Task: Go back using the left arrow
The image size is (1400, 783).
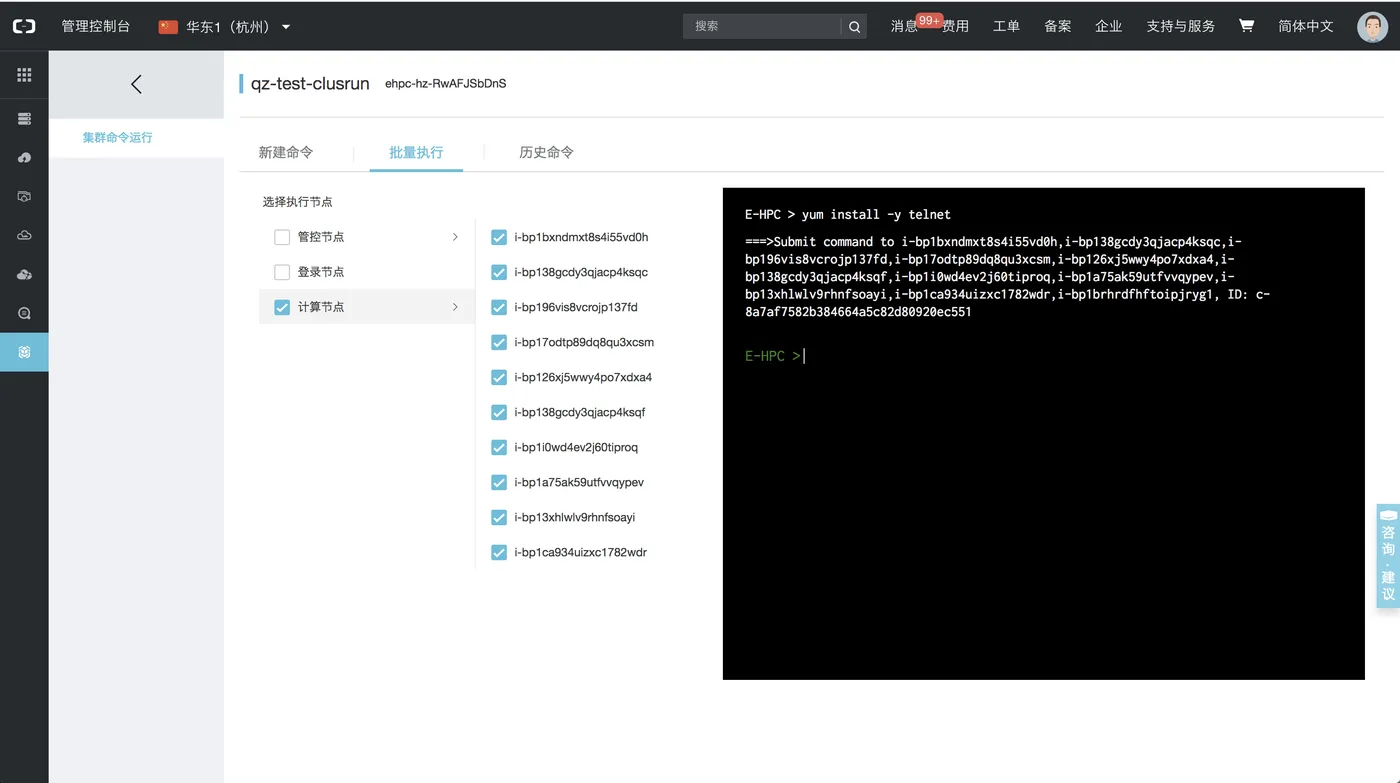Action: click(x=136, y=85)
